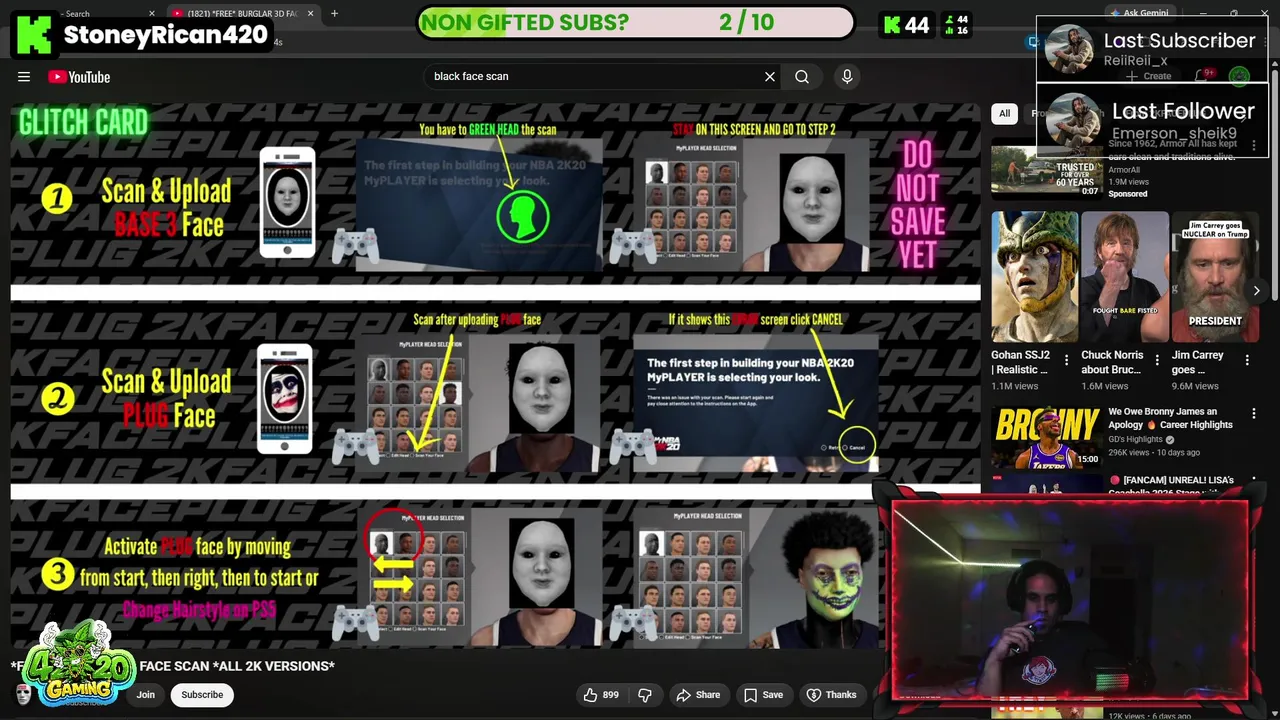
Task: Open the Jim Carrey short options menu
Action: [1247, 360]
